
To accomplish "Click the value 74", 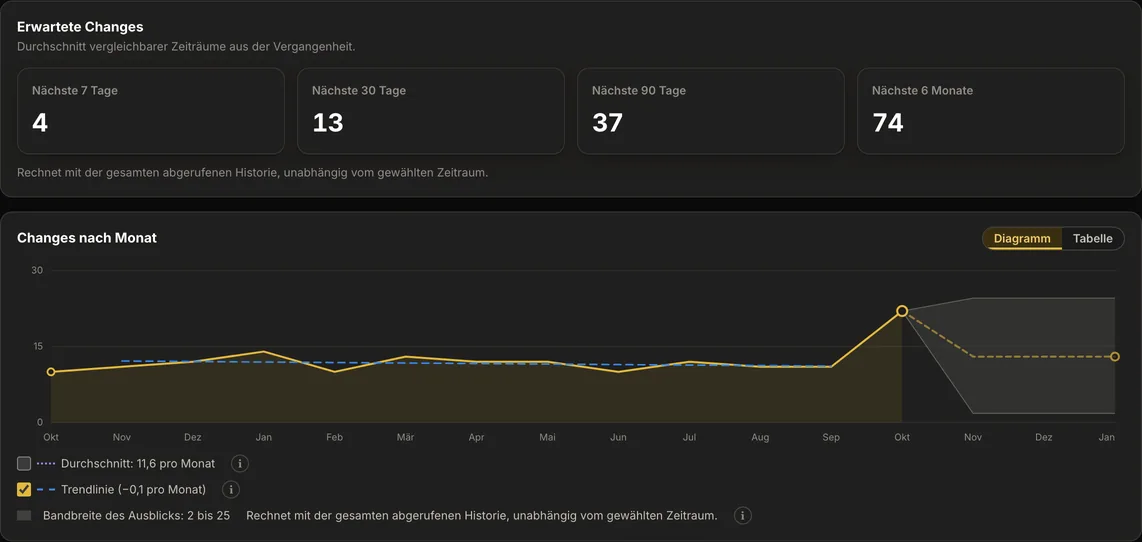I will point(888,123).
